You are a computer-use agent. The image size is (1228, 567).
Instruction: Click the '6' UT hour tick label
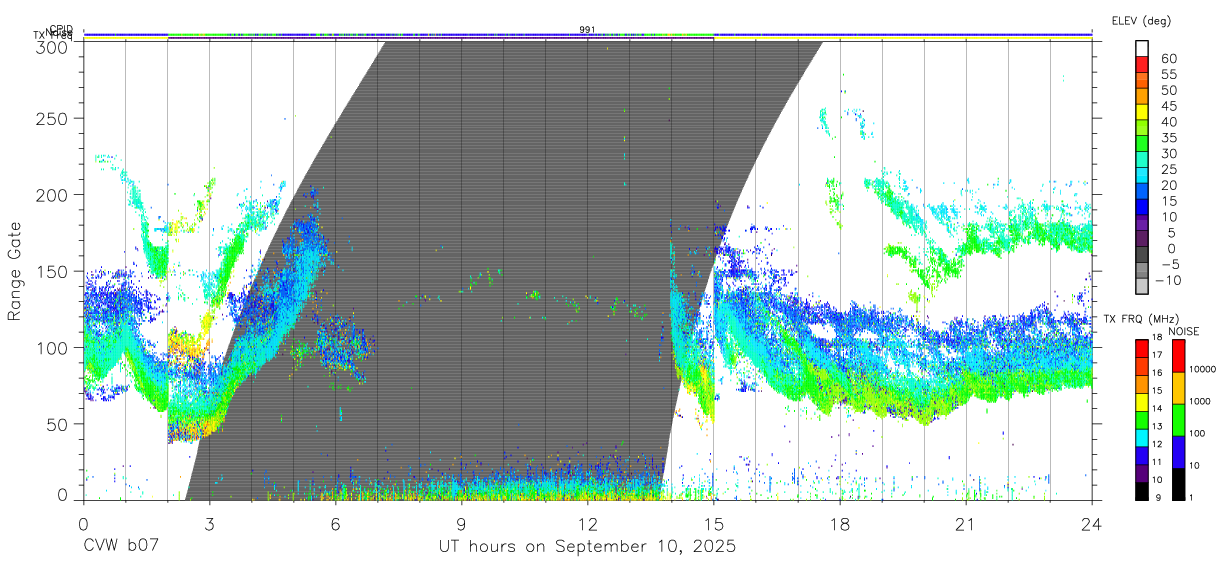coord(335,524)
